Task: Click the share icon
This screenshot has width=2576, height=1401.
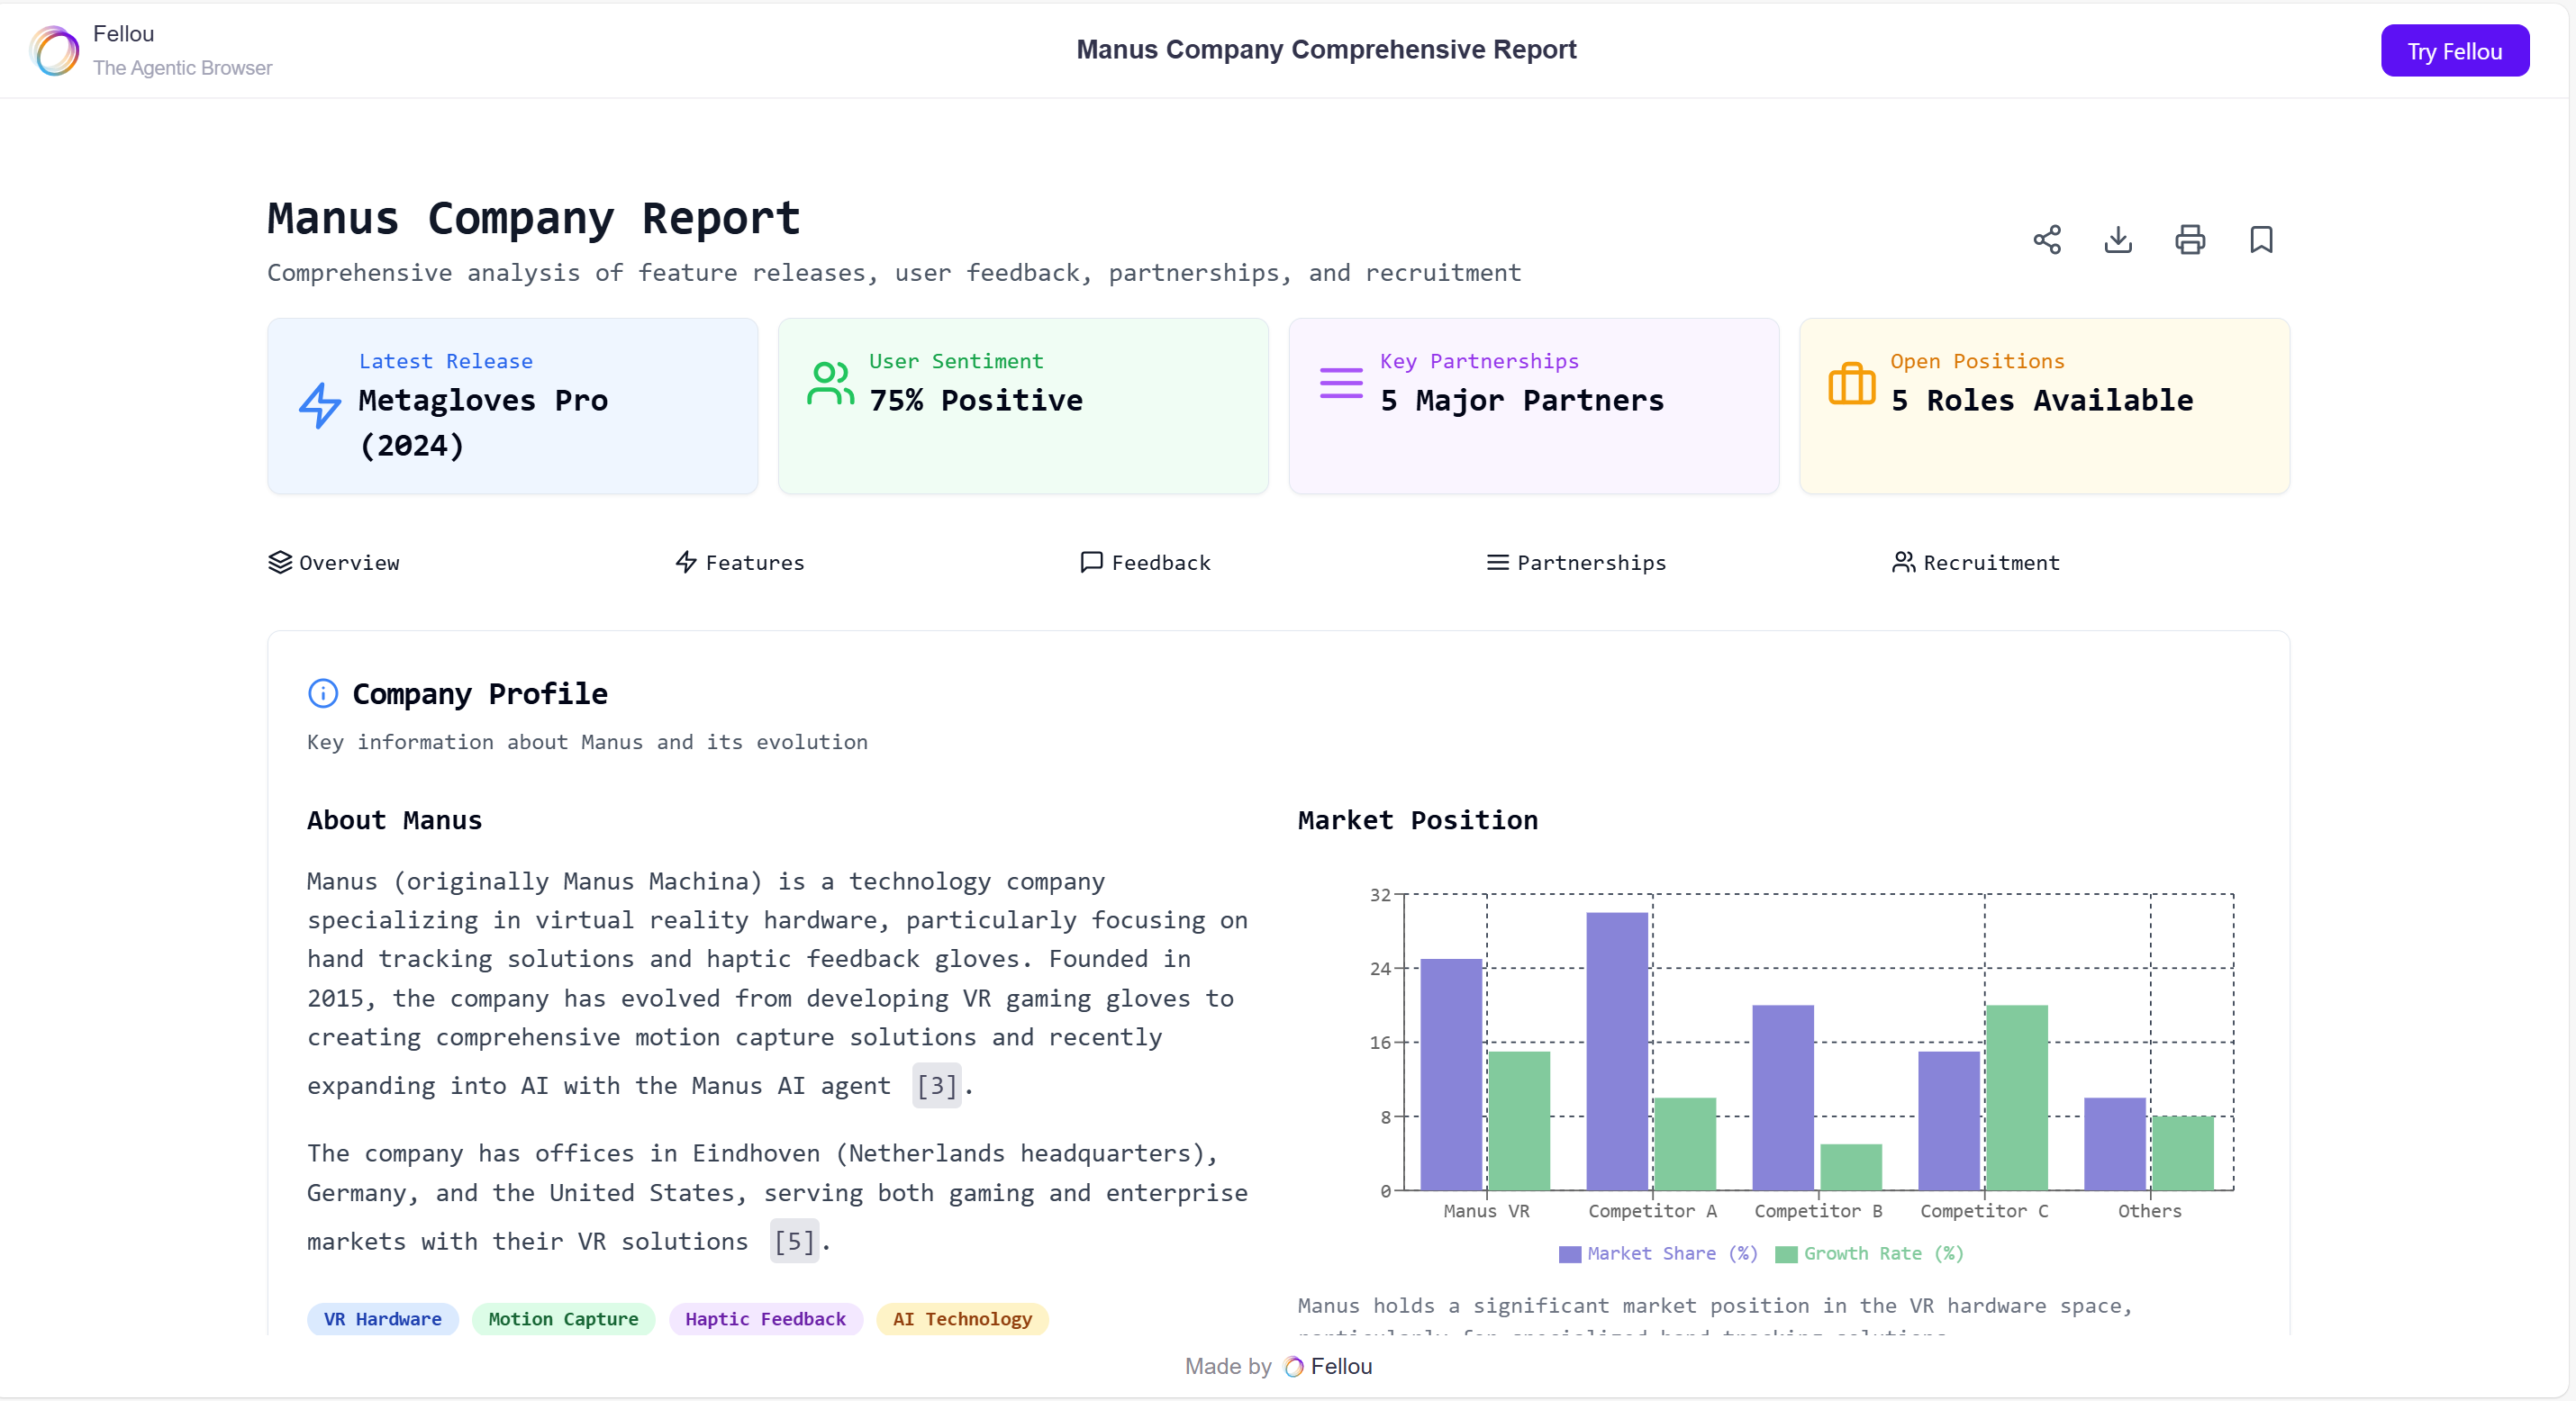Action: 2046,240
